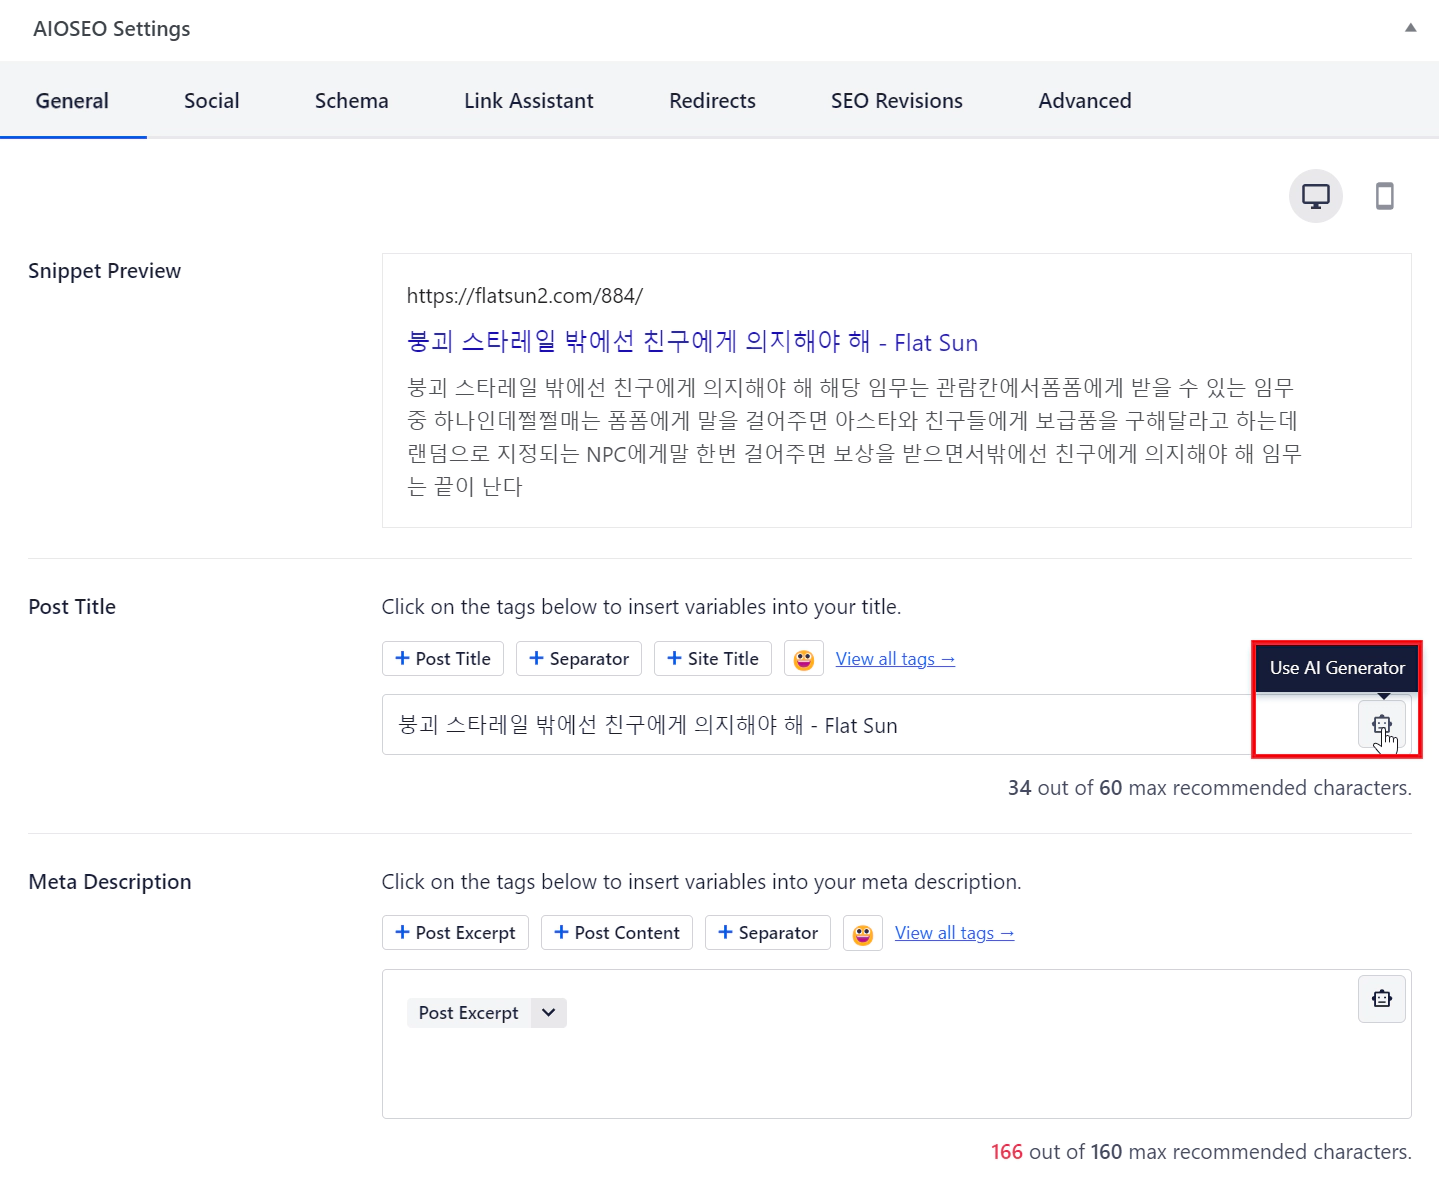1439x1194 pixels.
Task: Insert the Post Content tag
Action: [x=617, y=933]
